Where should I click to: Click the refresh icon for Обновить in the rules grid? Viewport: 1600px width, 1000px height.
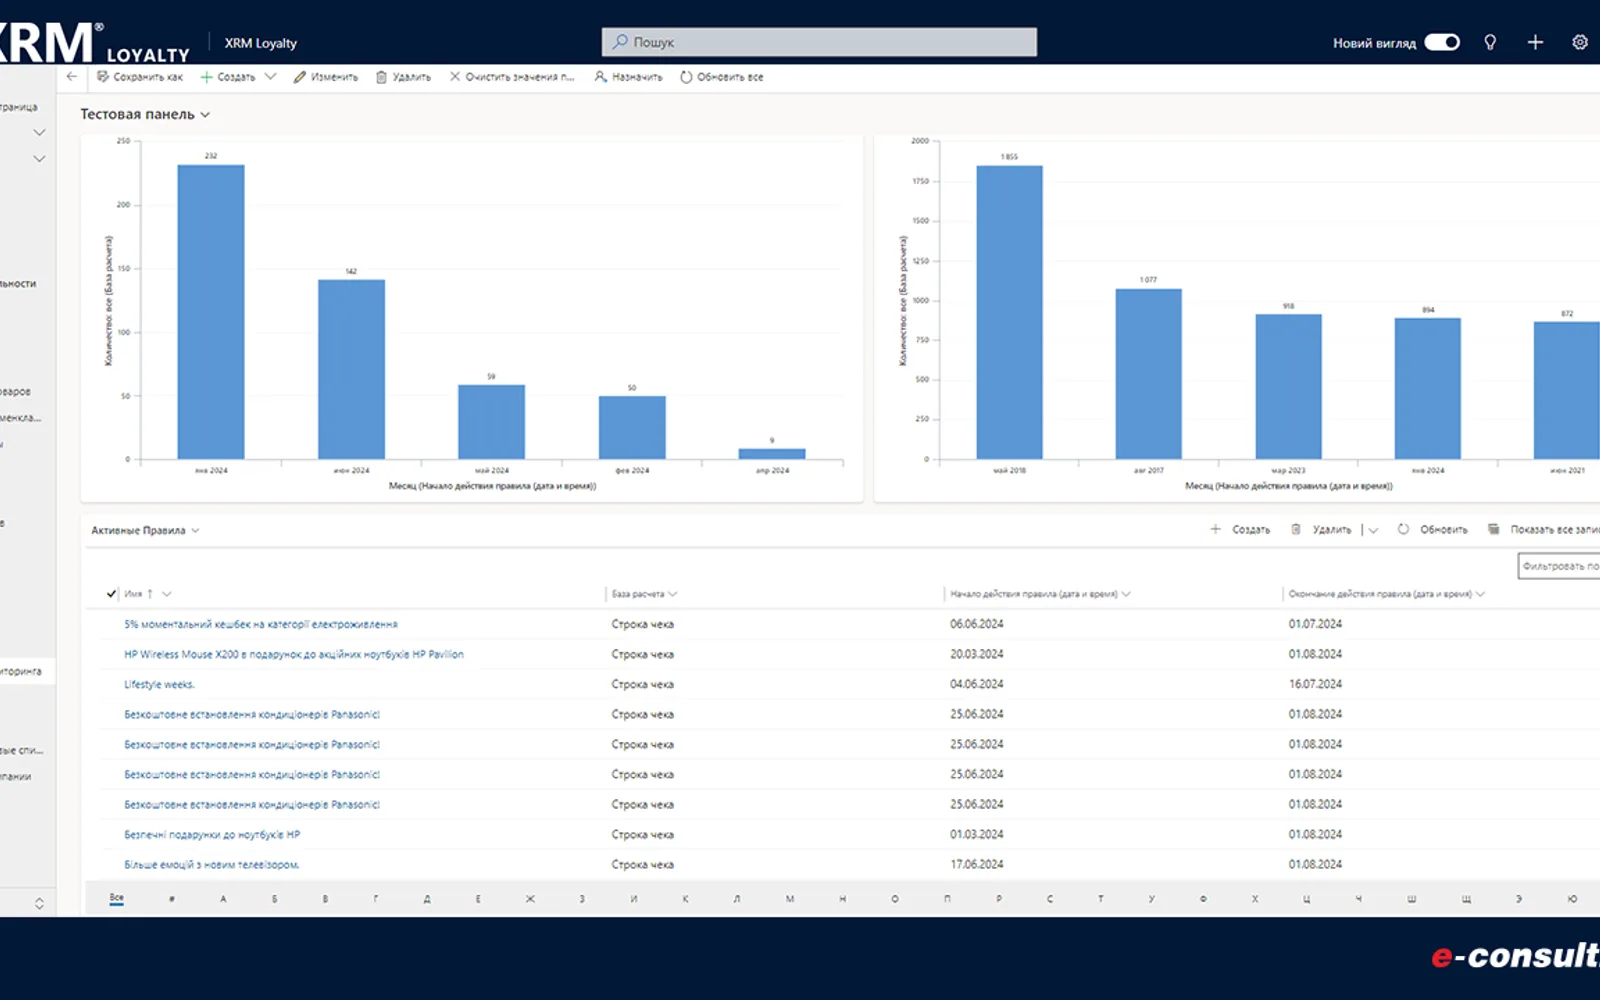[x=1403, y=529]
